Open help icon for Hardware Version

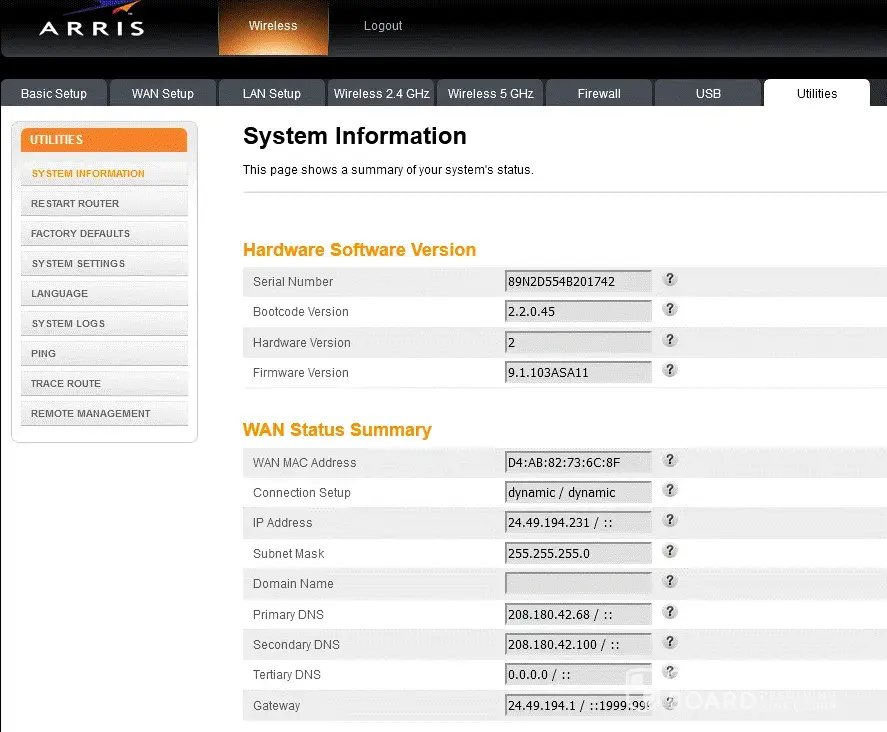670,340
